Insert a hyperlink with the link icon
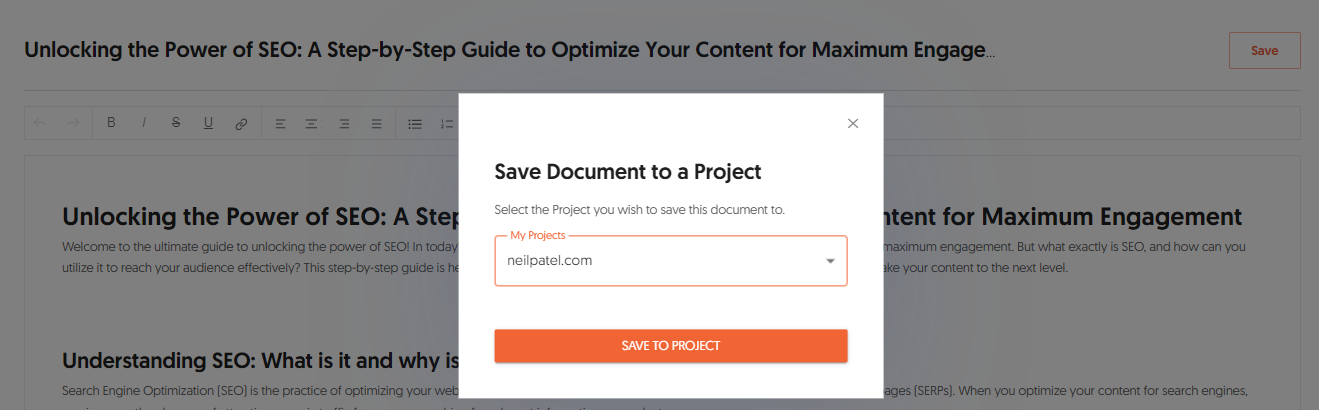 pyautogui.click(x=241, y=124)
